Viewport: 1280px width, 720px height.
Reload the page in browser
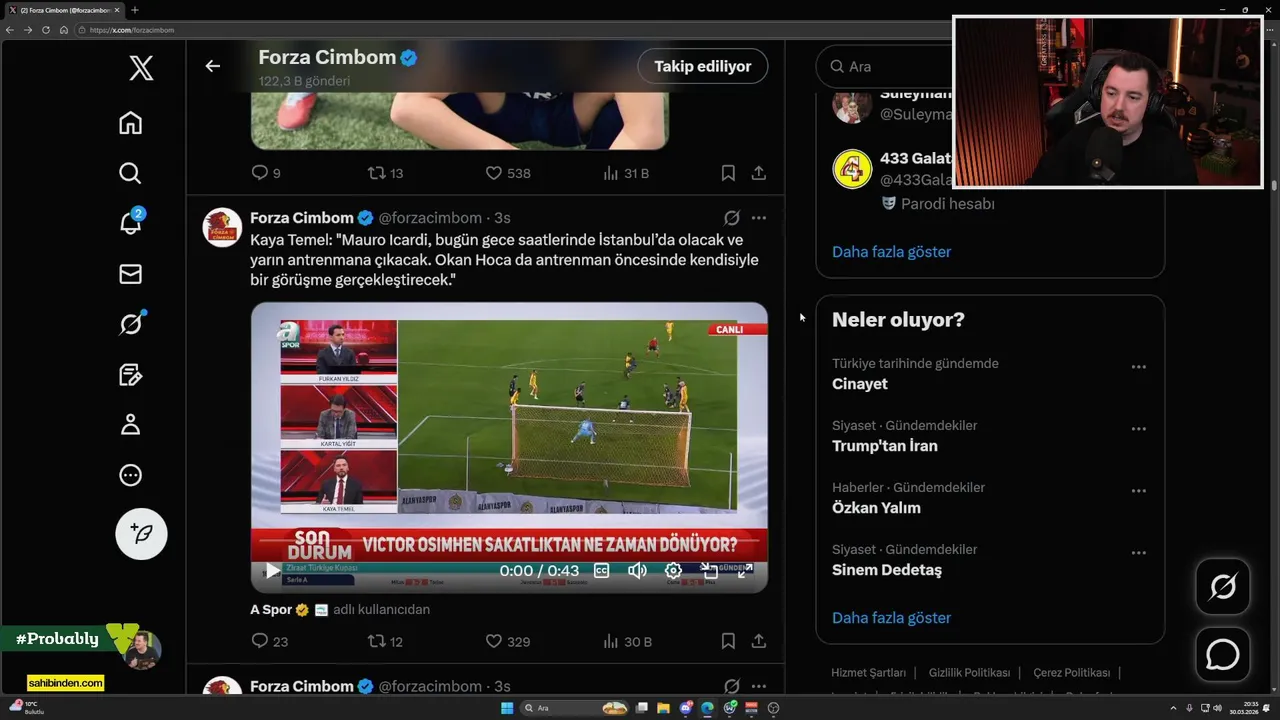pos(45,30)
